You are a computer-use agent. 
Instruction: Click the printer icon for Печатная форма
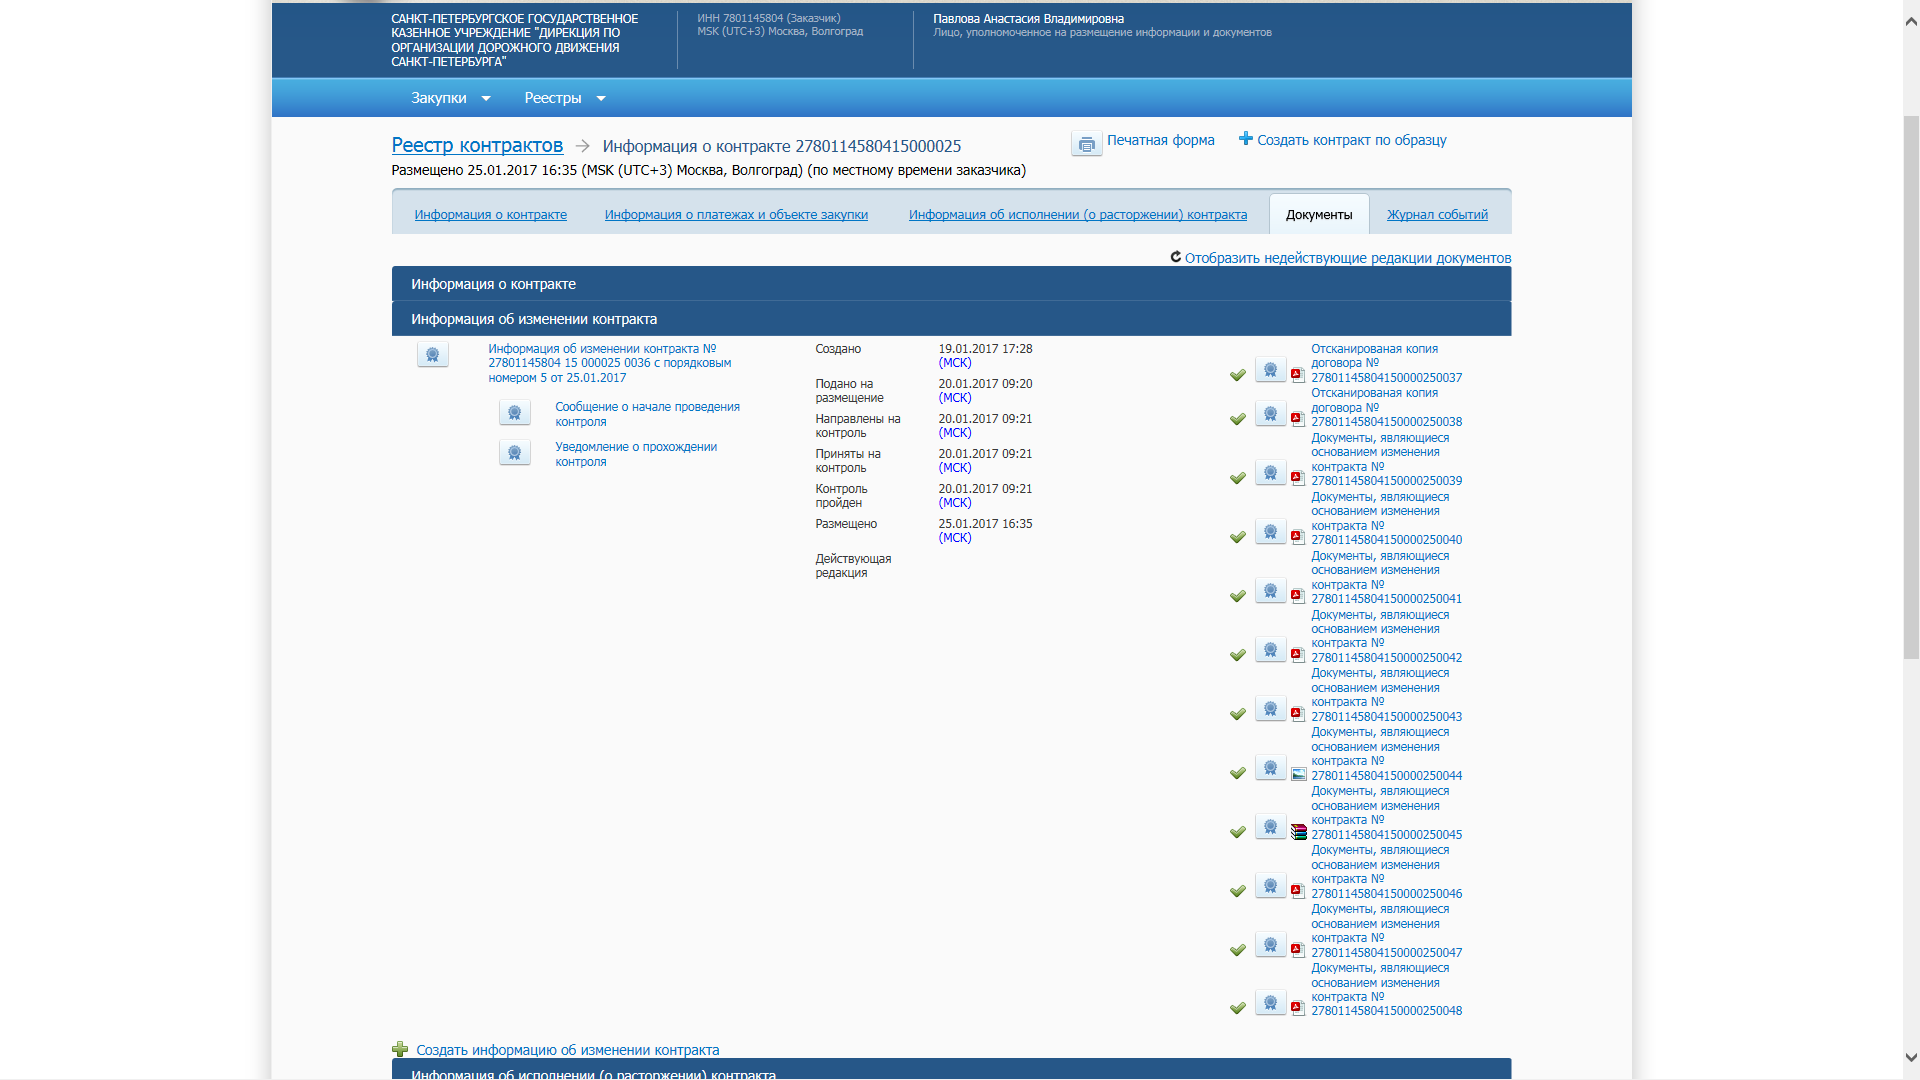tap(1086, 144)
